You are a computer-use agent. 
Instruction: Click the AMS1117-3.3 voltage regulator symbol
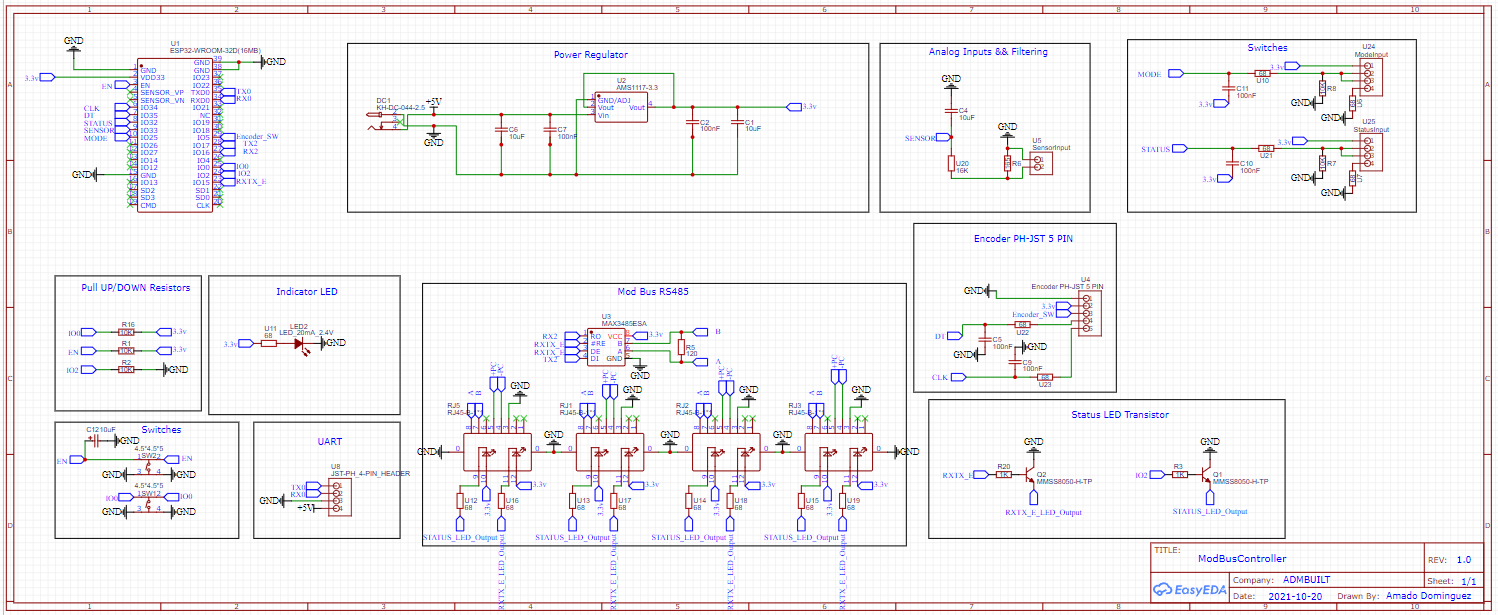(x=621, y=107)
